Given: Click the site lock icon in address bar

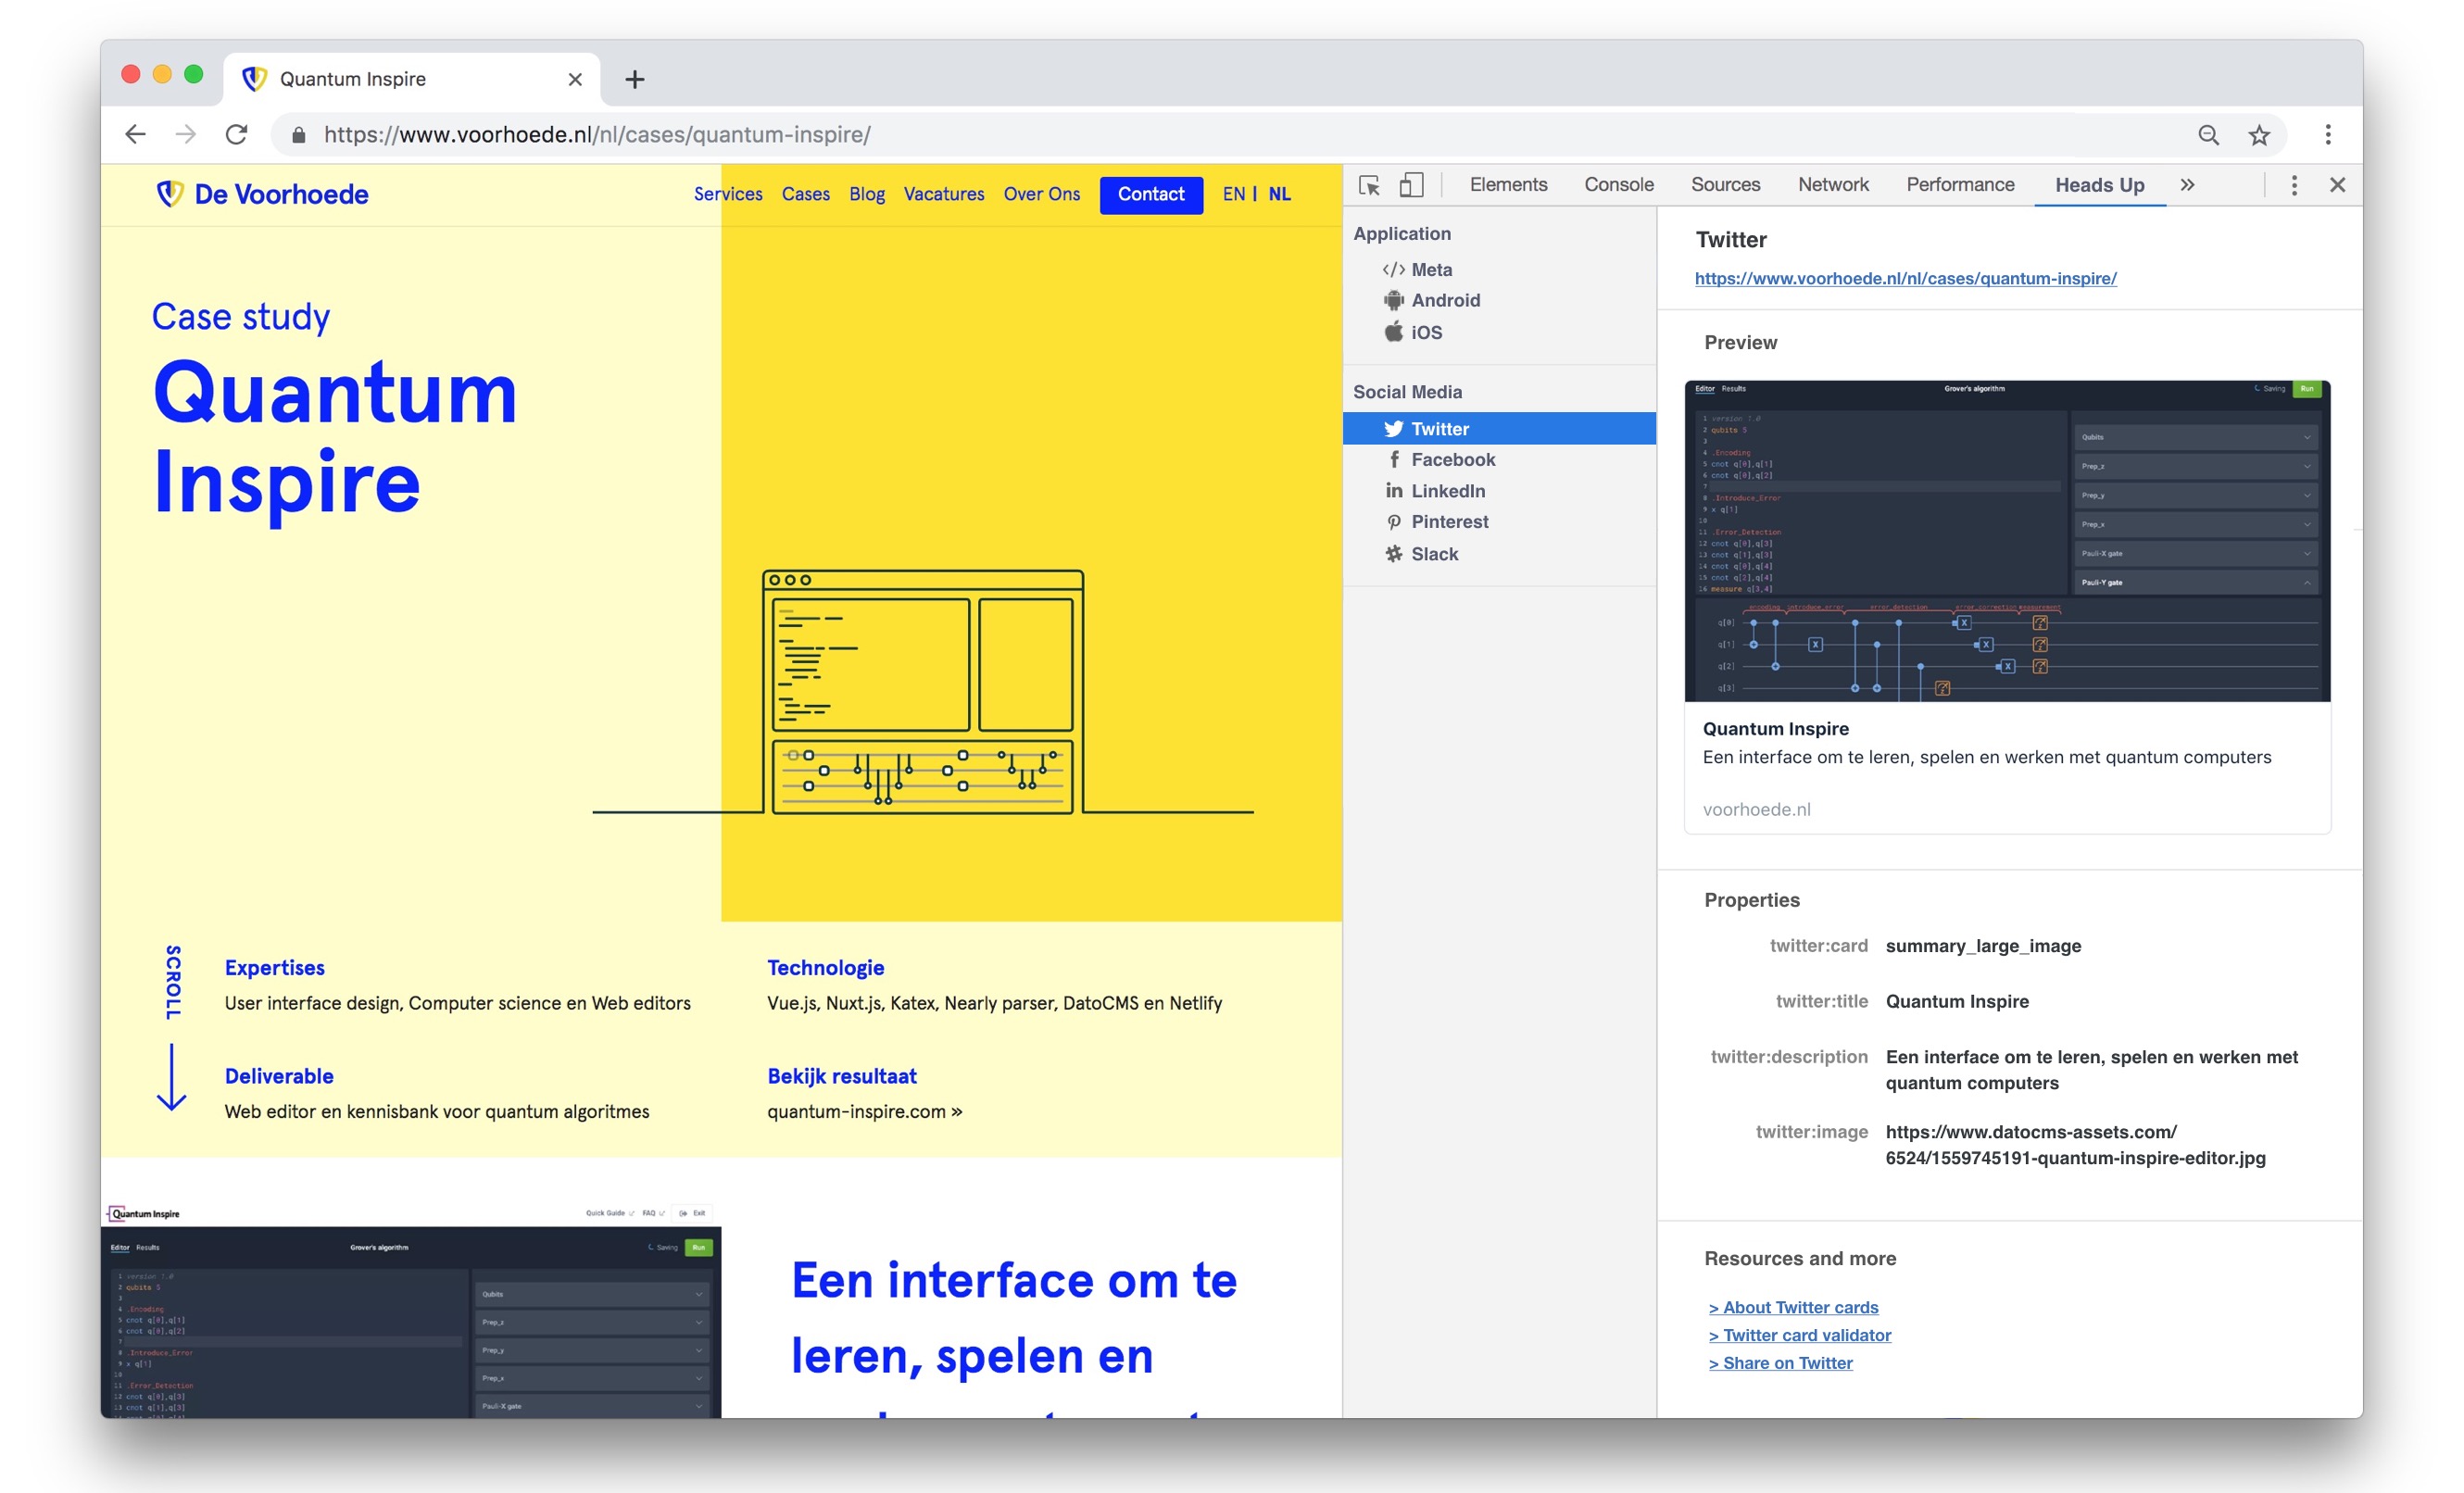Looking at the screenshot, I should 298,135.
